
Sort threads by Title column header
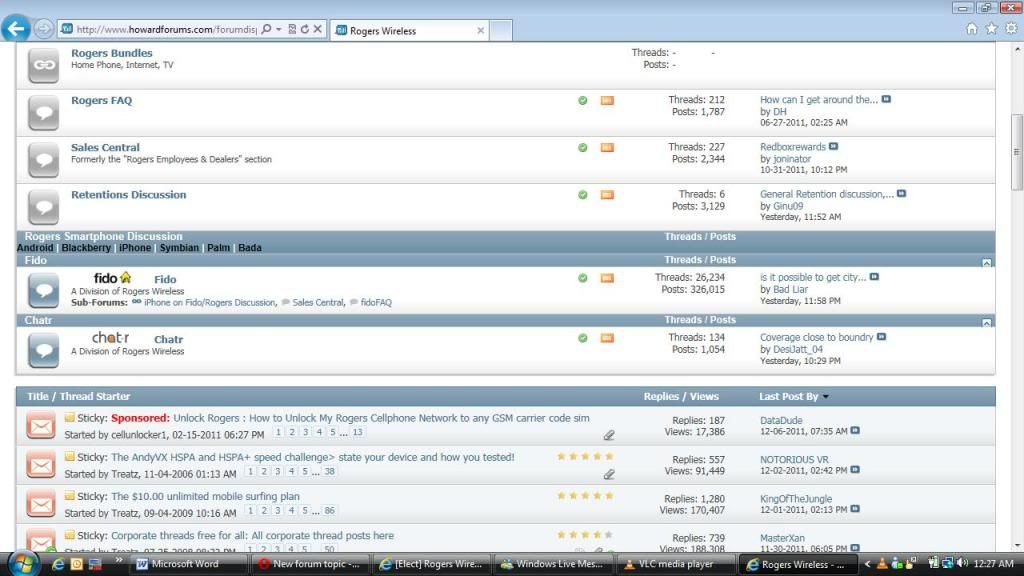pyautogui.click(x=37, y=396)
